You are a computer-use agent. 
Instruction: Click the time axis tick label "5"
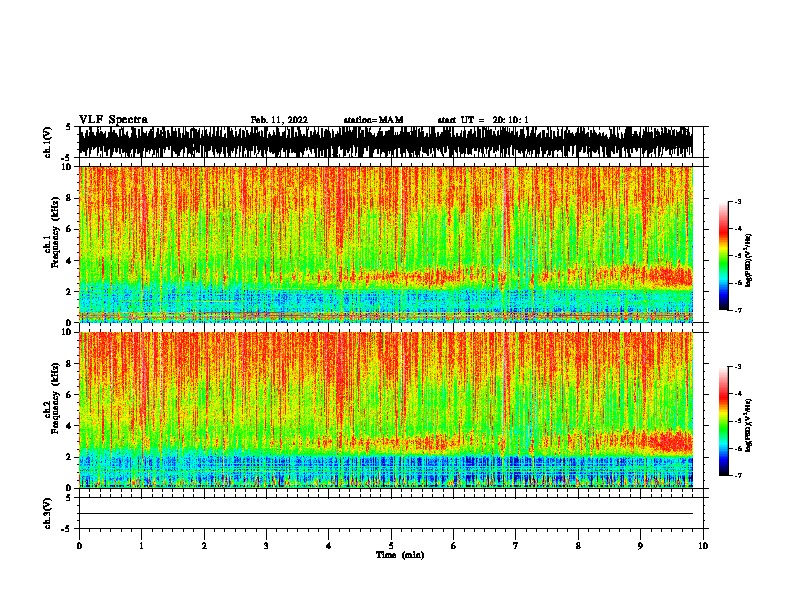391,545
